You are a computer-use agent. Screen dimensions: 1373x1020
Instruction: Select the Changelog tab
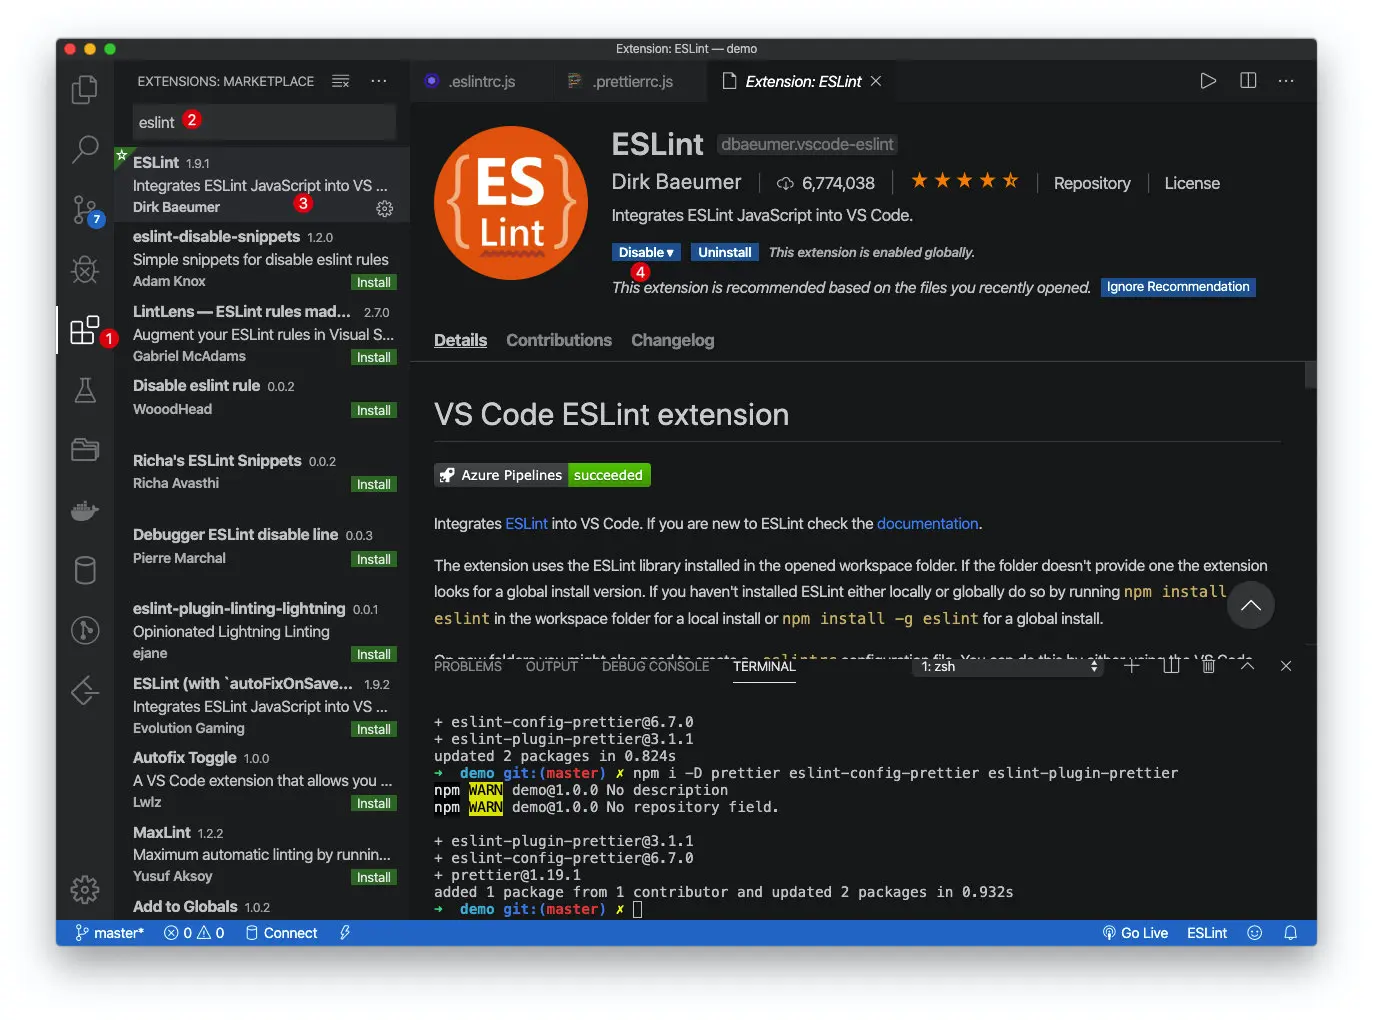[x=673, y=340]
